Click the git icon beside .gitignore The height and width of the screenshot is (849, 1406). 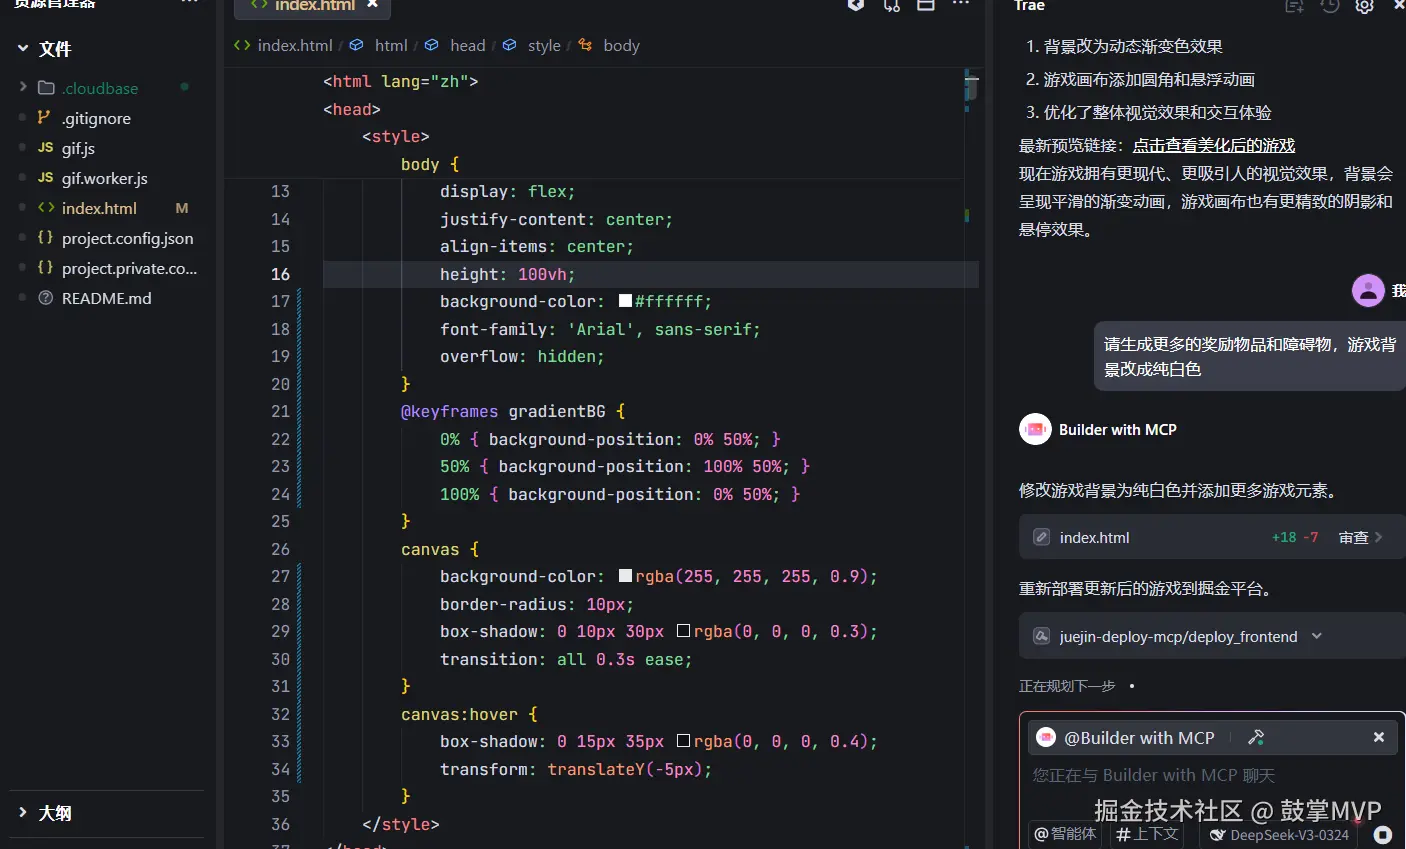[44, 117]
